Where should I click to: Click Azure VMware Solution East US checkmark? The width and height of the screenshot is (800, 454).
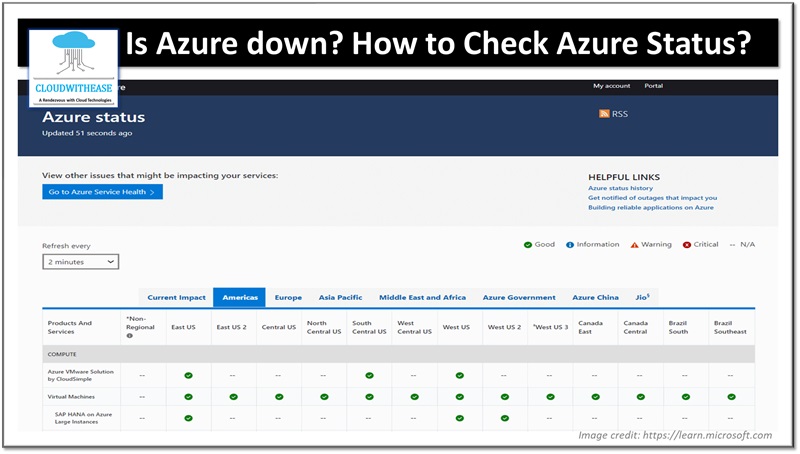coord(188,375)
